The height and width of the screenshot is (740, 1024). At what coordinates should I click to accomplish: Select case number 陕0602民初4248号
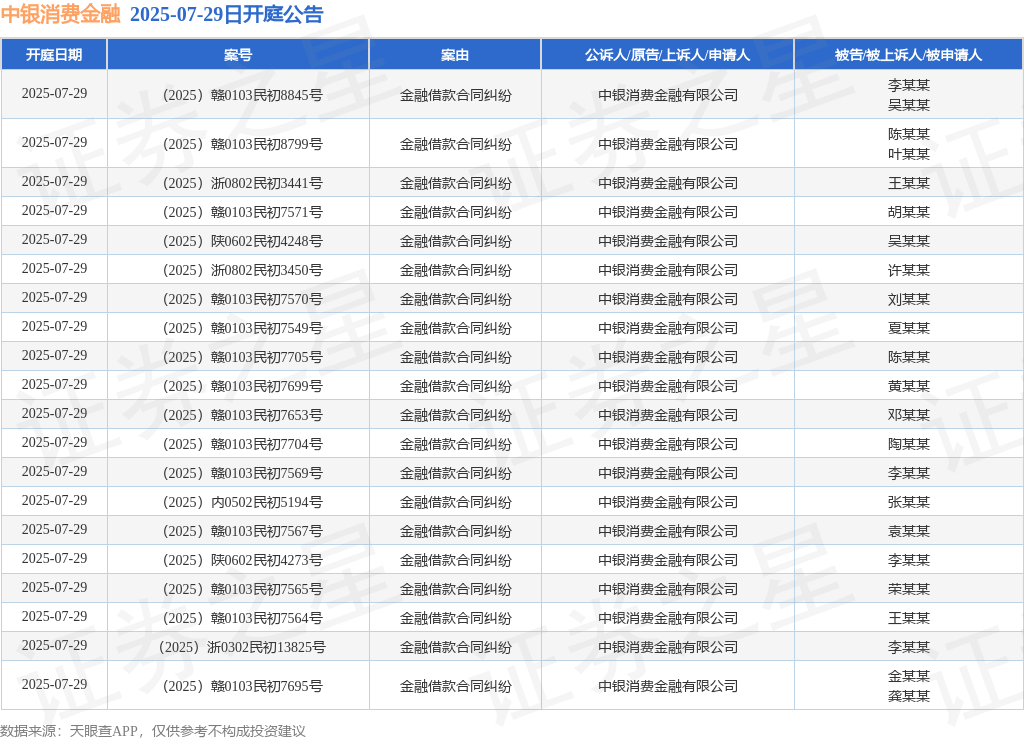(x=242, y=241)
